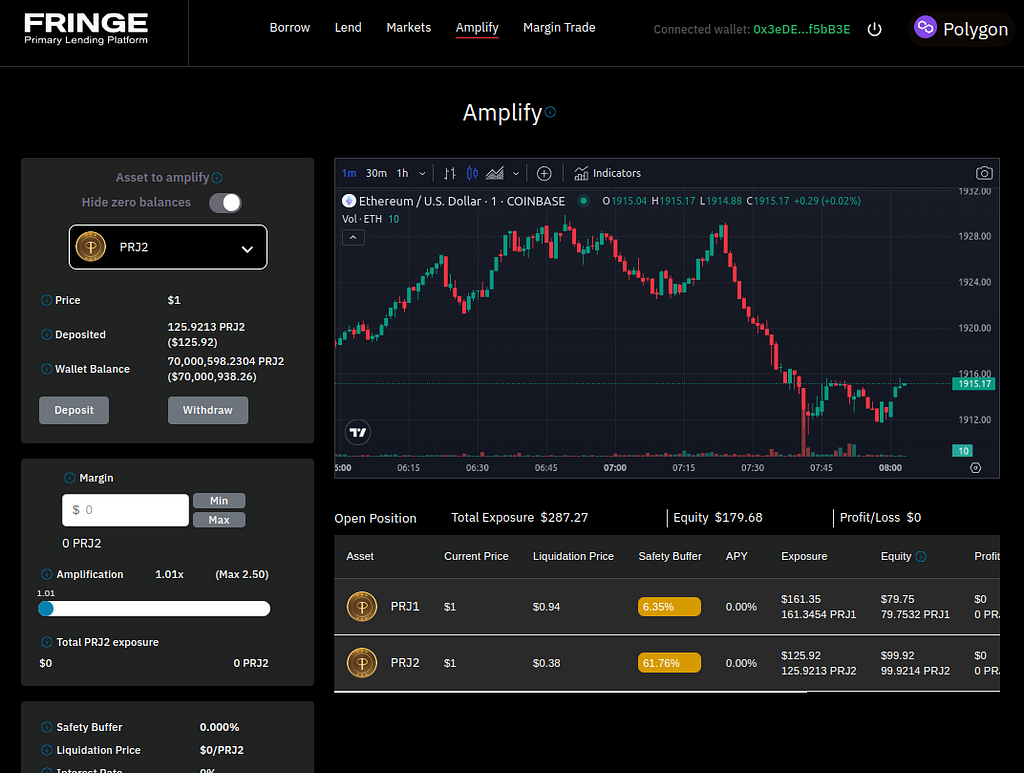The image size is (1024, 773).
Task: Select the 30m chart interval
Action: pos(376,173)
